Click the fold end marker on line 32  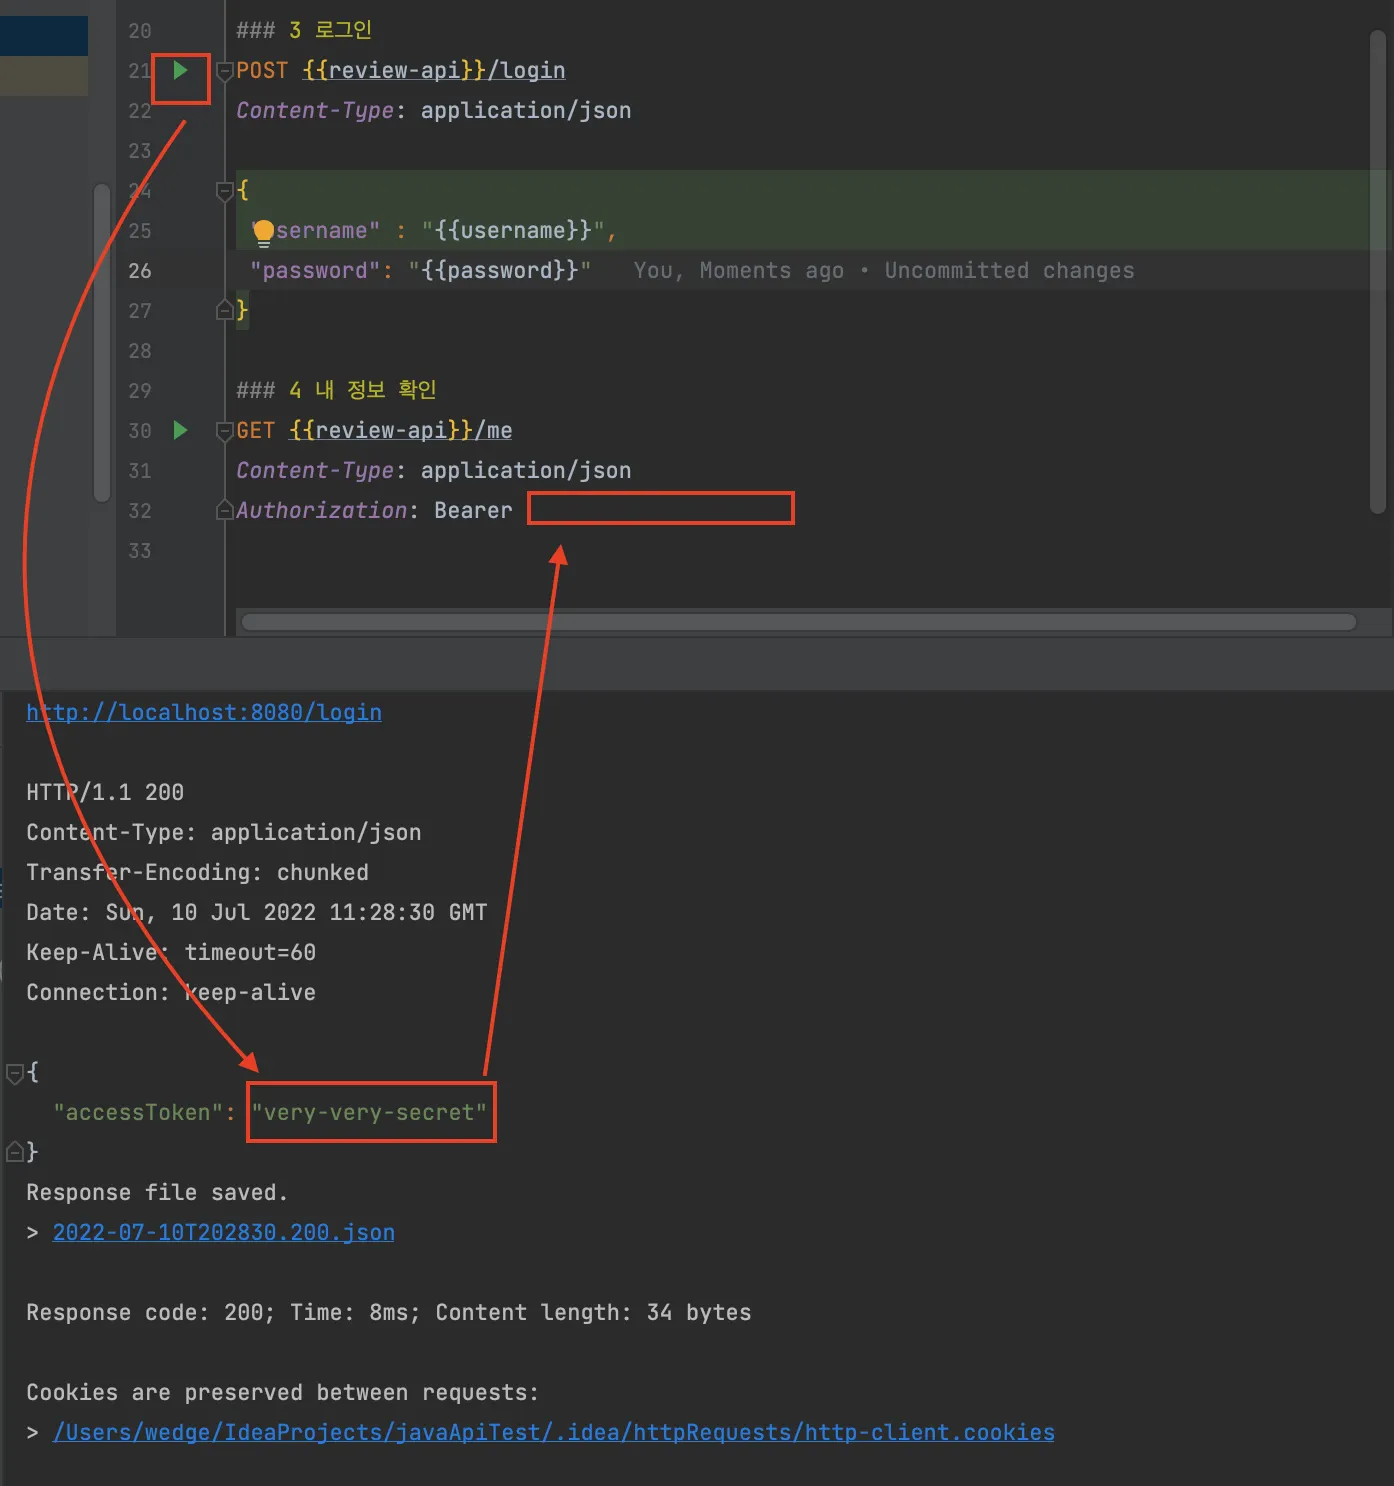coord(225,511)
